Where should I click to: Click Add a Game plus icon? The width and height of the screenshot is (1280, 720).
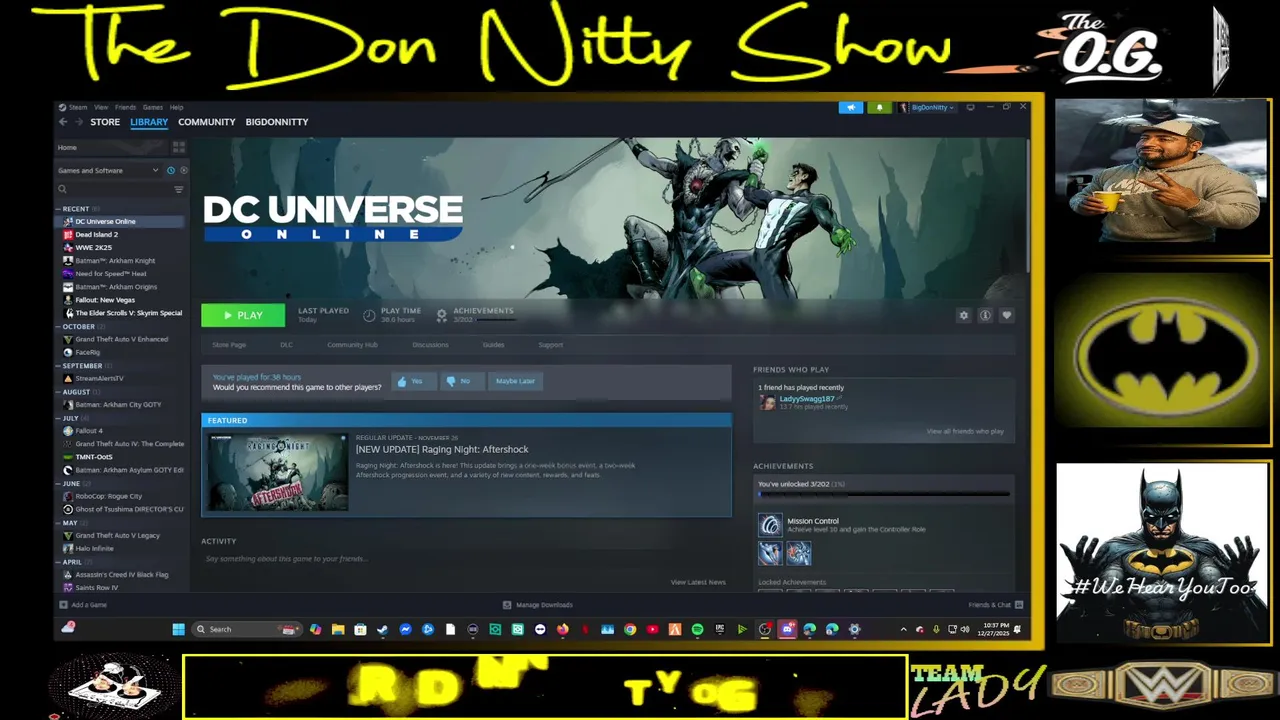click(64, 605)
